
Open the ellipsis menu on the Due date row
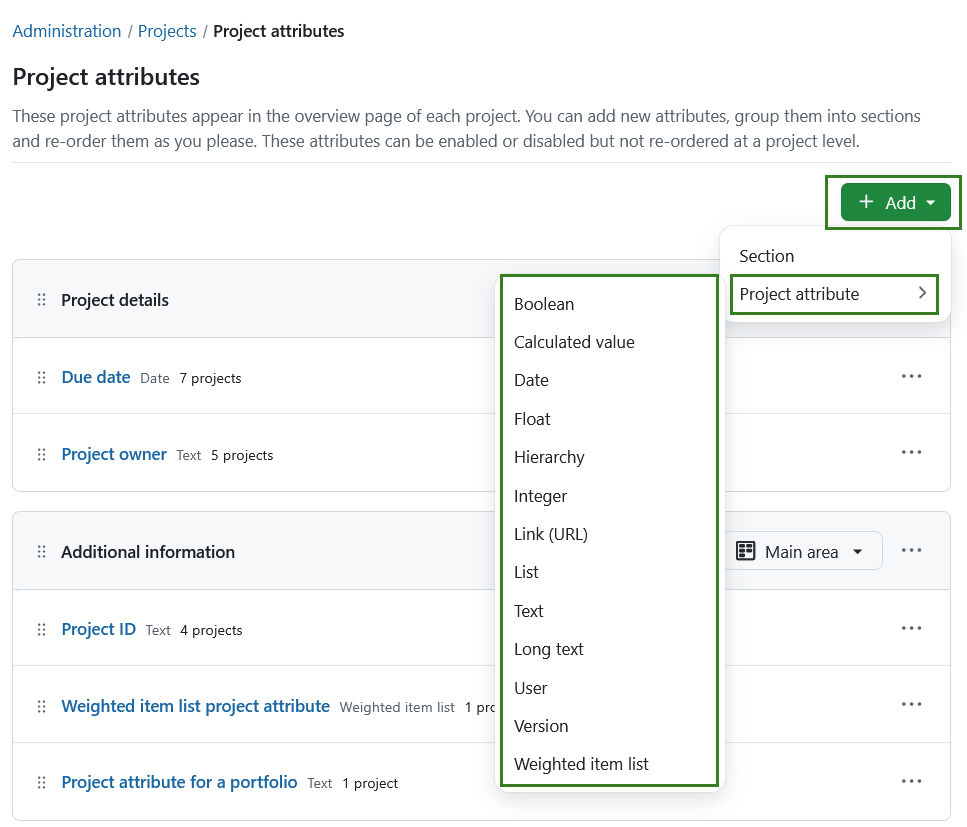(911, 376)
